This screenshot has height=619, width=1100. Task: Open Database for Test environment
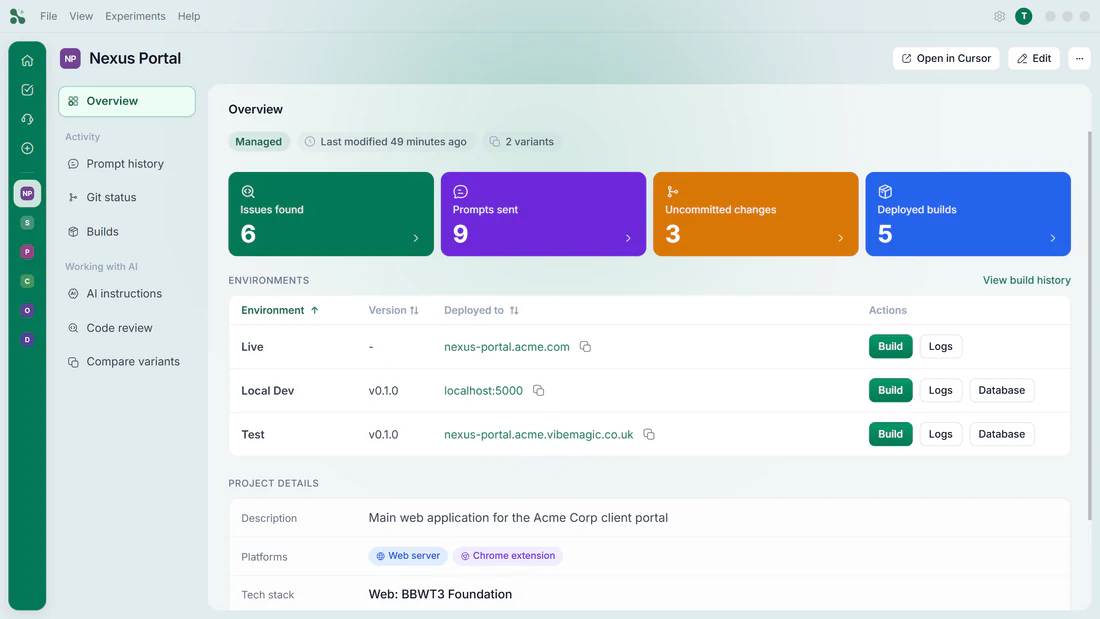coord(1001,434)
